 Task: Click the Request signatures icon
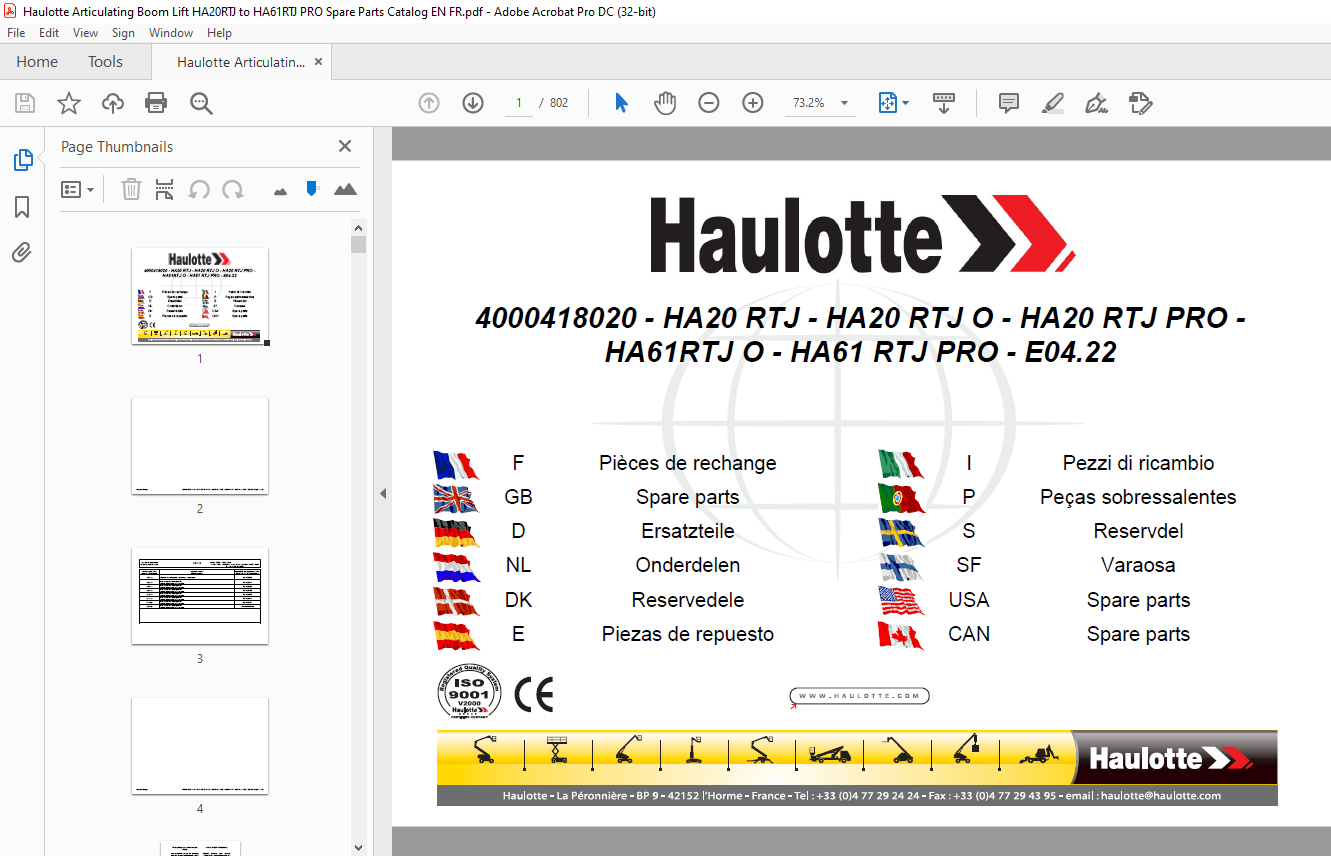click(x=1140, y=103)
